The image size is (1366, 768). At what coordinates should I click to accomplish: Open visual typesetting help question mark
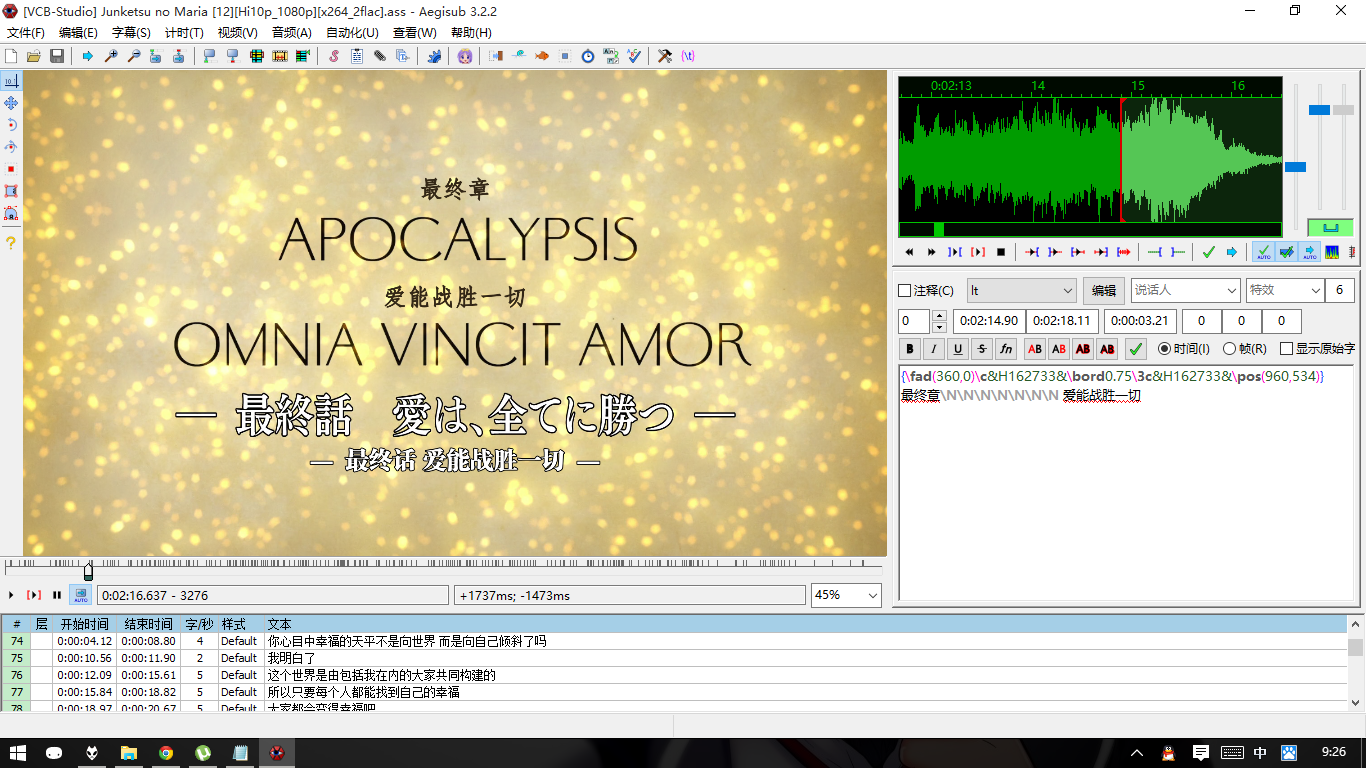(x=11, y=243)
